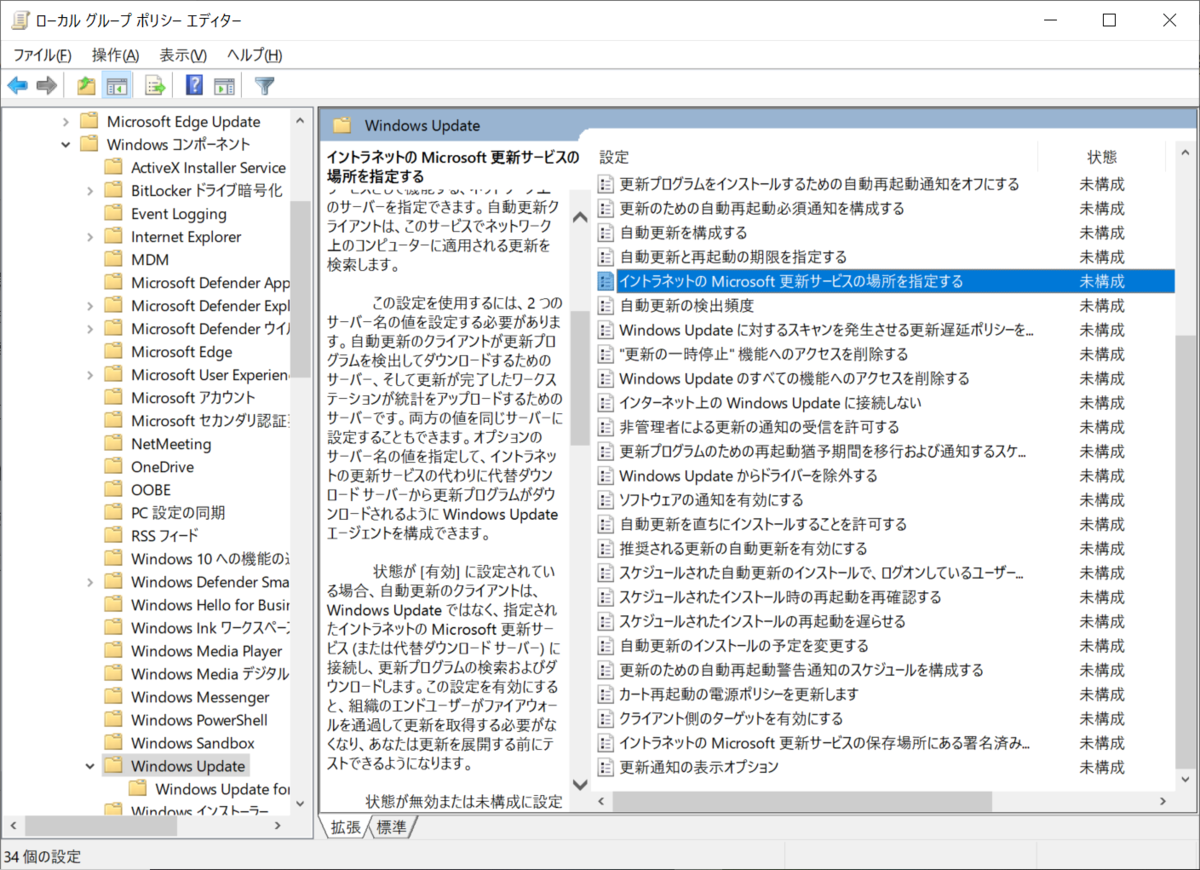Click the forward navigation arrow icon

point(46,85)
